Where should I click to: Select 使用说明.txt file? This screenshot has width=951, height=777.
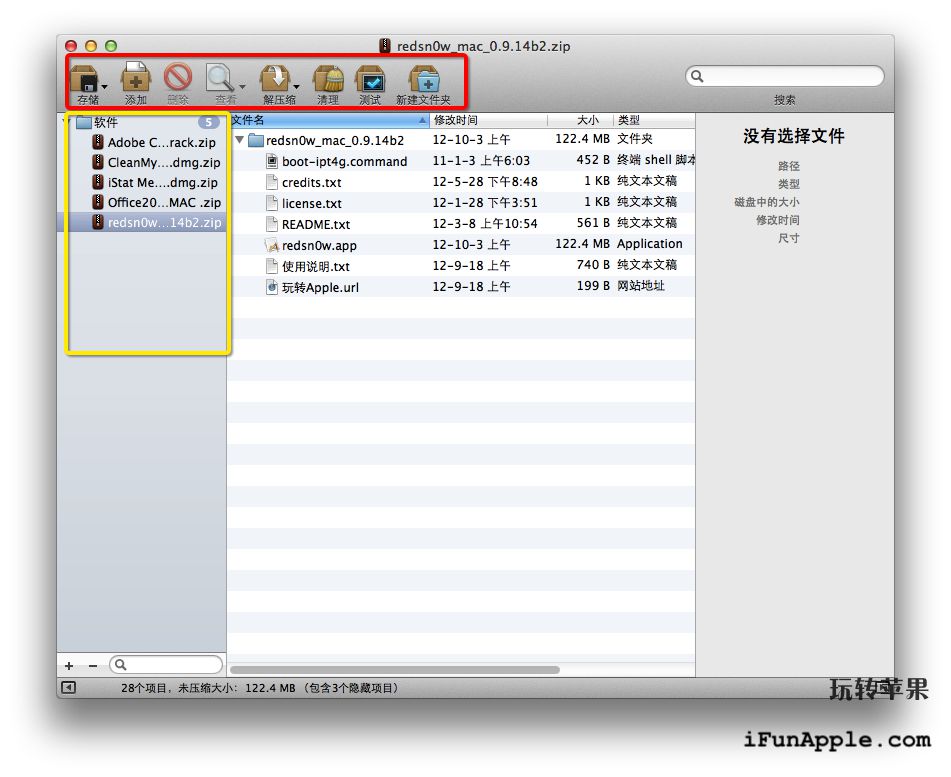(462, 266)
